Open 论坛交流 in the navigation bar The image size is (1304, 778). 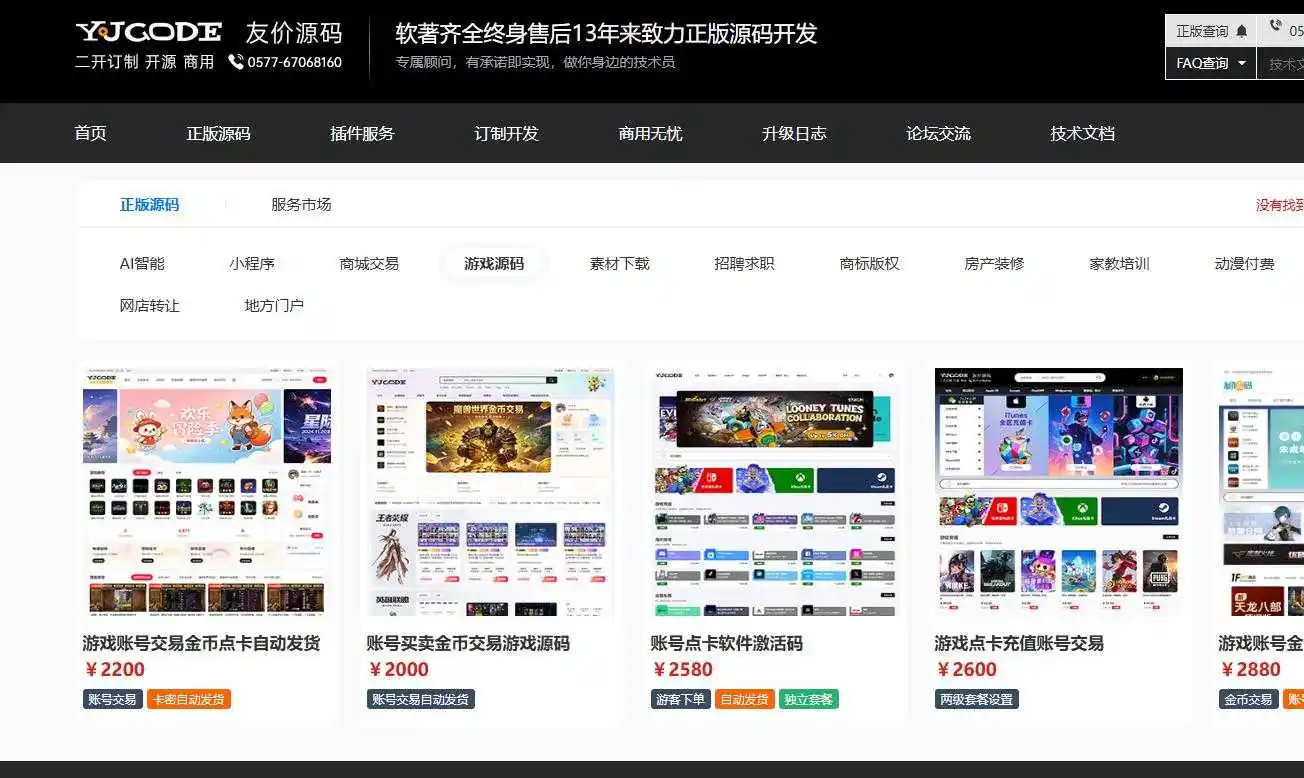(938, 133)
